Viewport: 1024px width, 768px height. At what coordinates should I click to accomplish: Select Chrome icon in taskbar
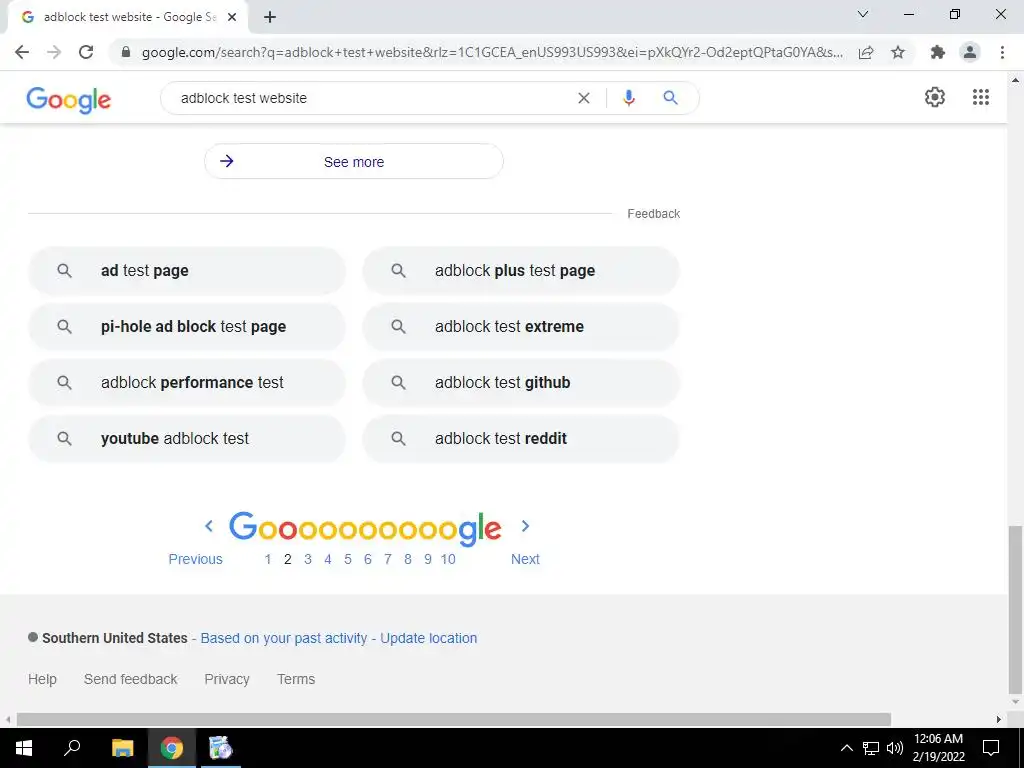point(172,748)
